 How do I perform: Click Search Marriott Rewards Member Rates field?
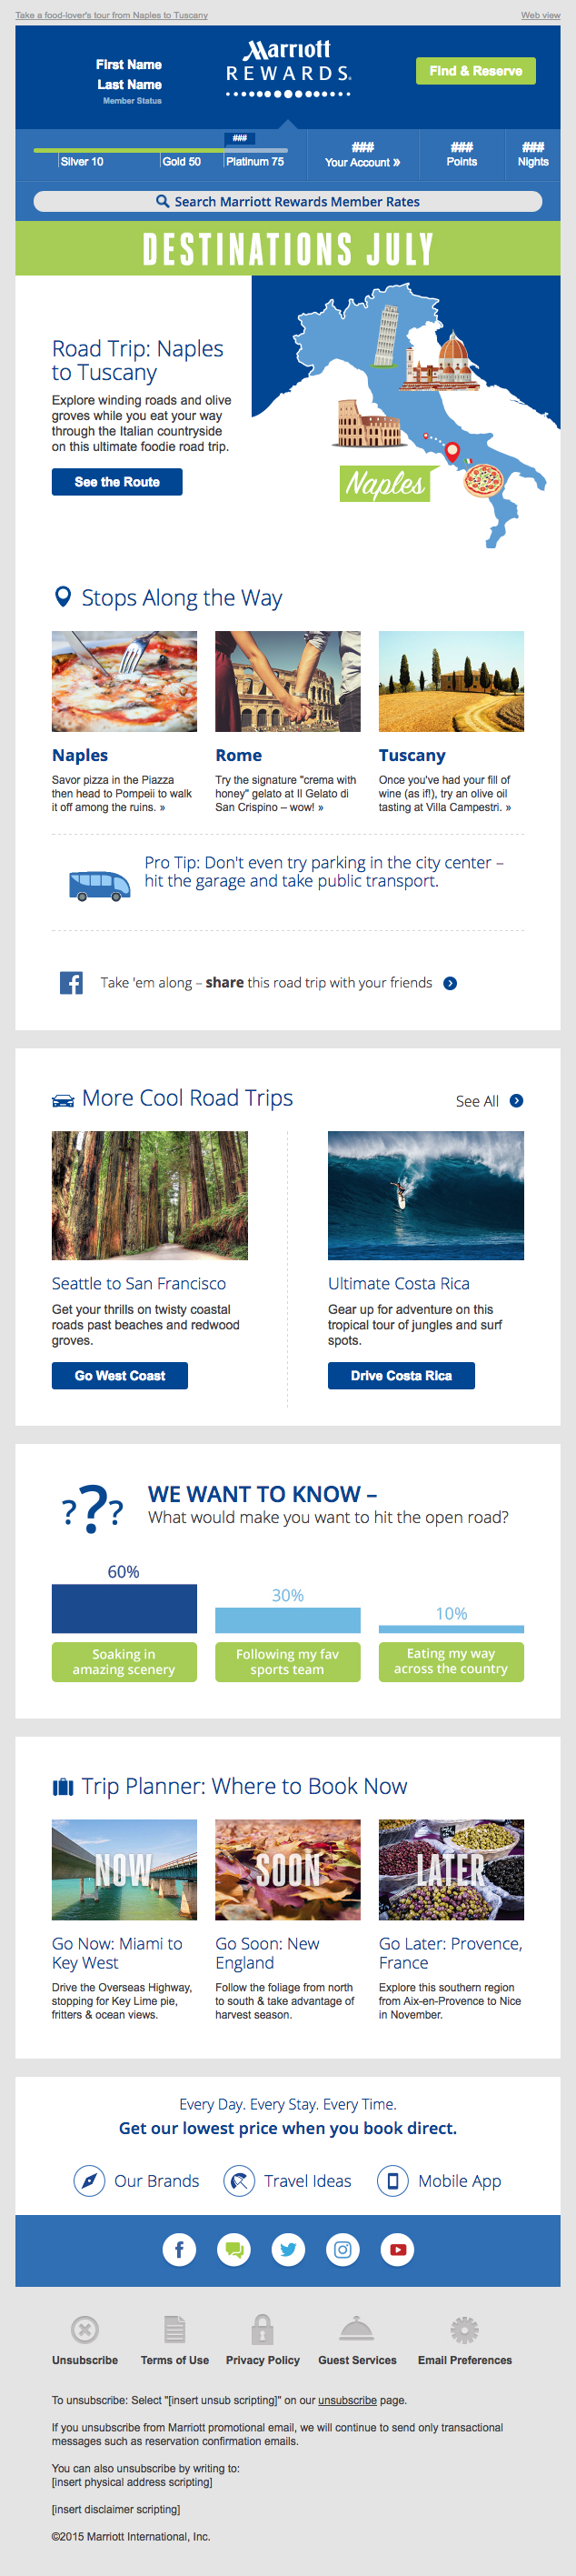288,201
